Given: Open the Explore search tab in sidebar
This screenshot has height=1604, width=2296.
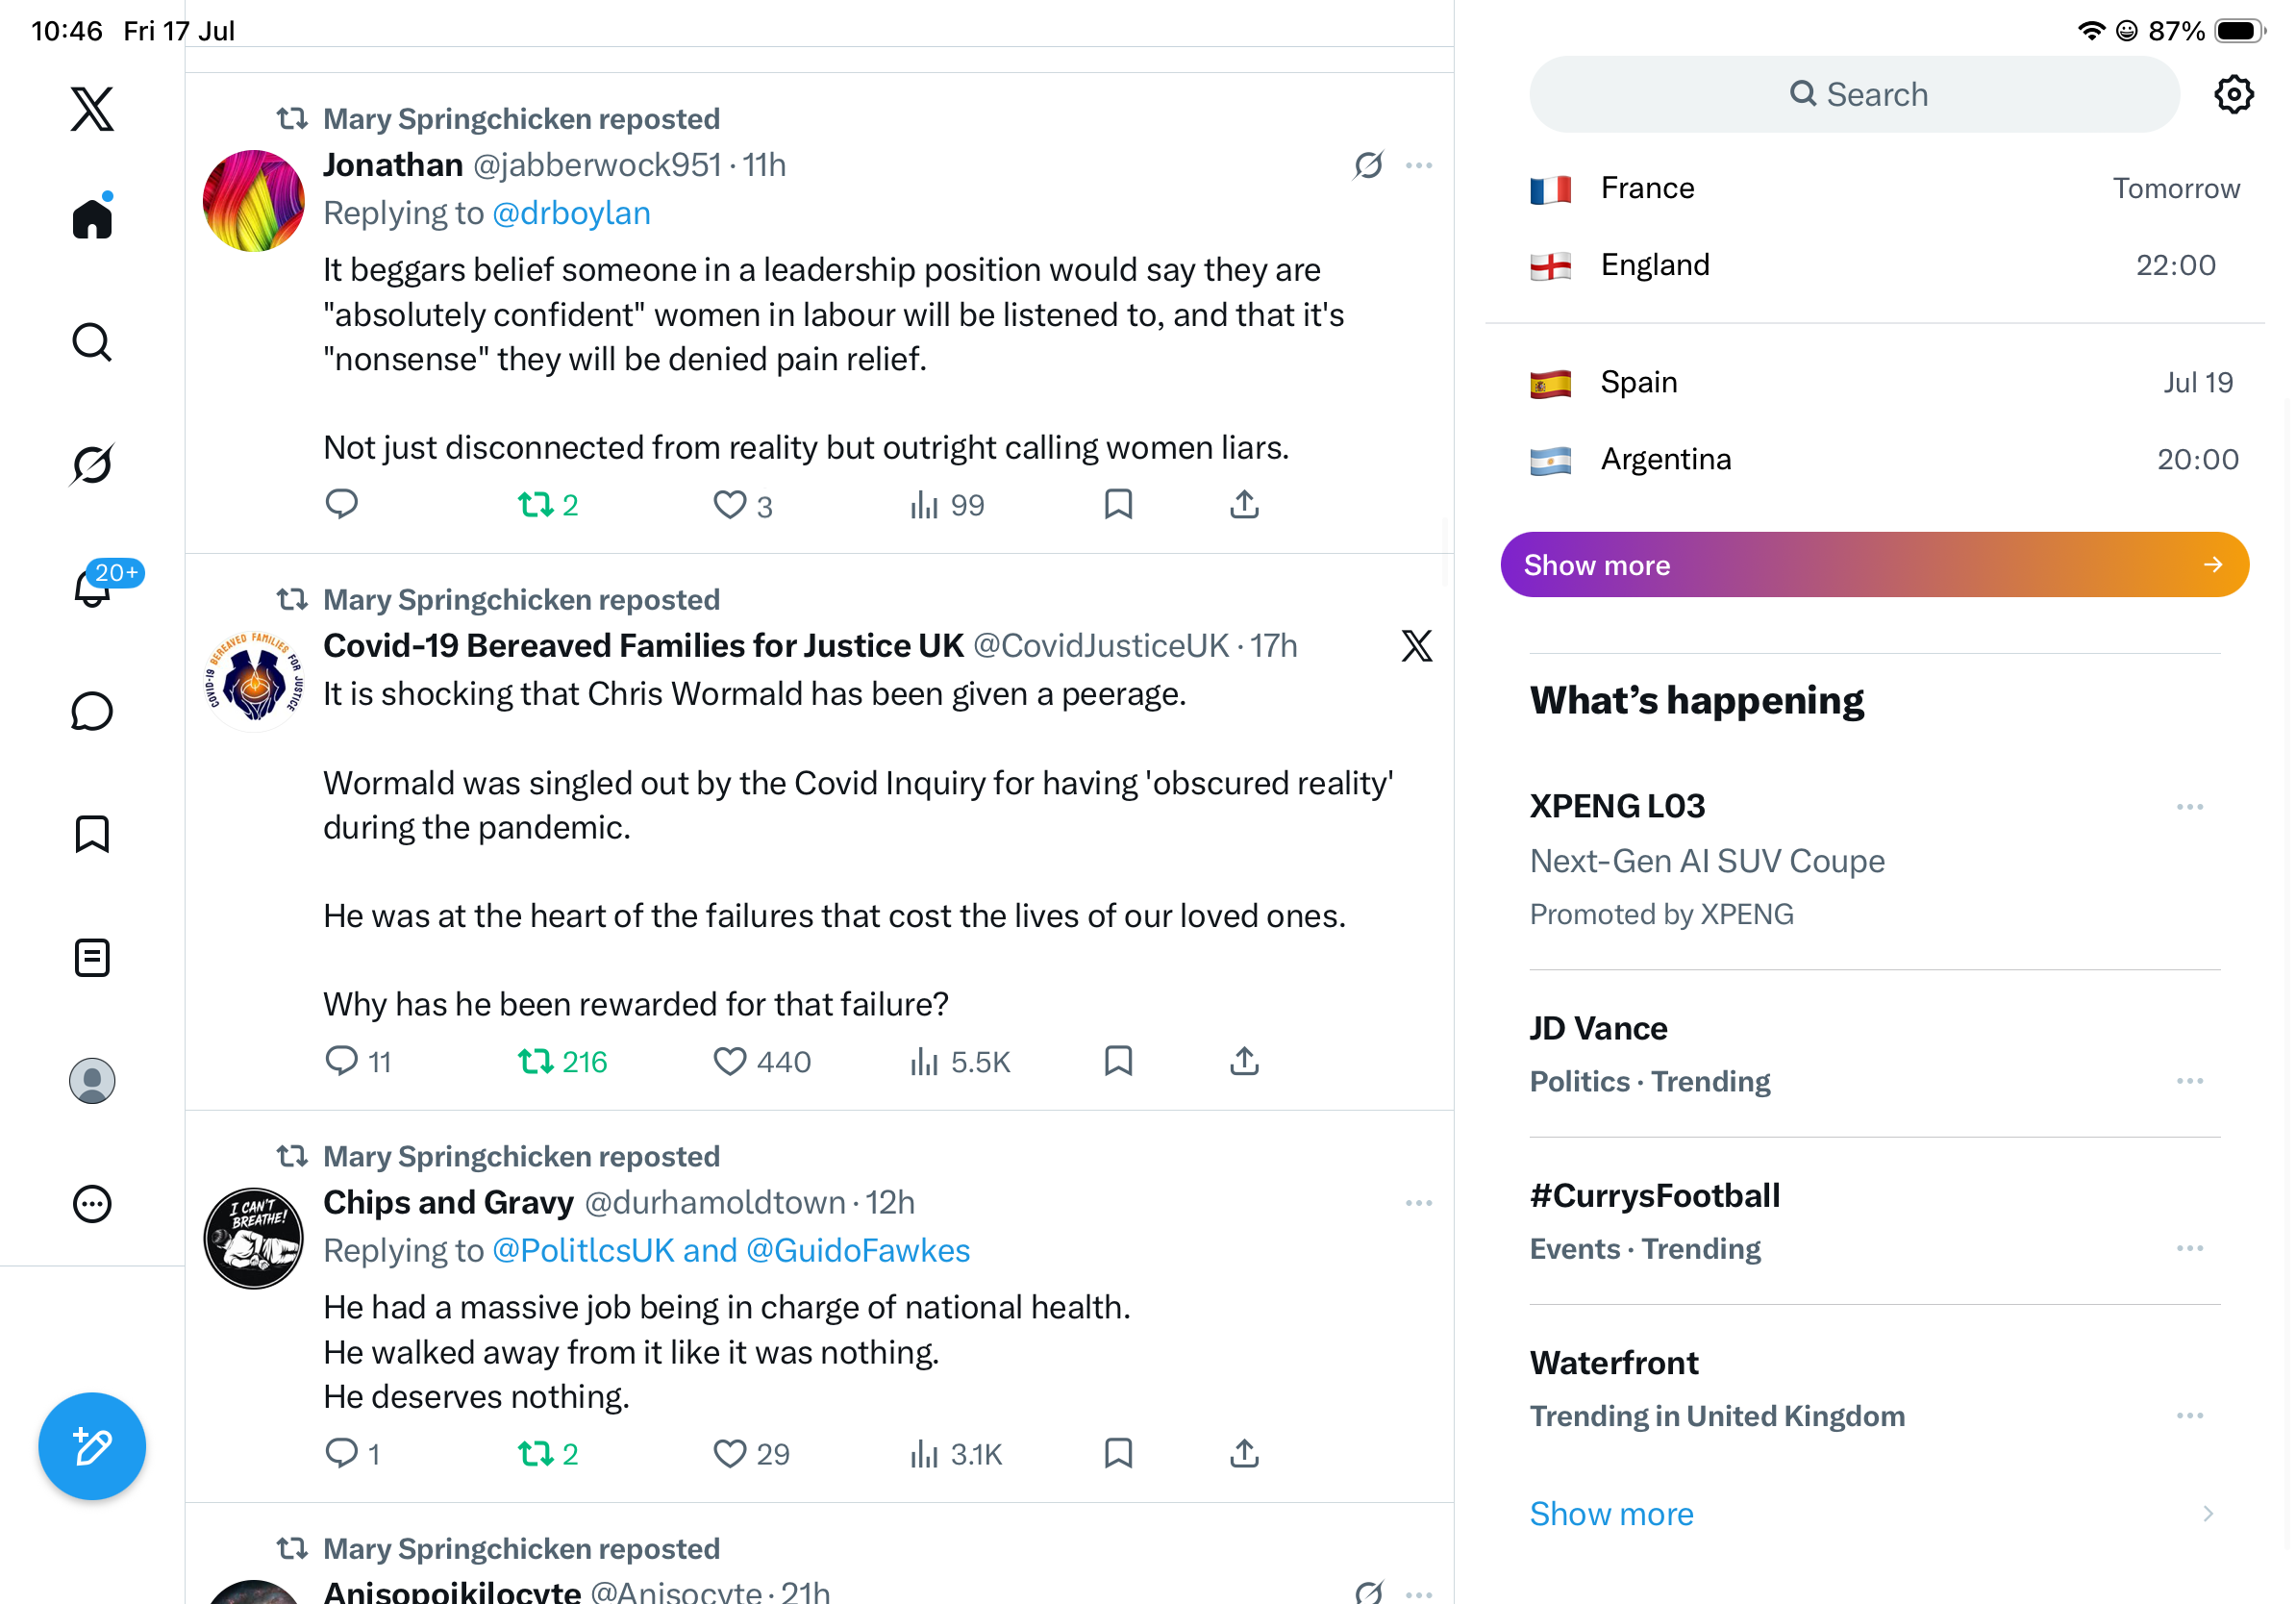Looking at the screenshot, I should [x=92, y=341].
